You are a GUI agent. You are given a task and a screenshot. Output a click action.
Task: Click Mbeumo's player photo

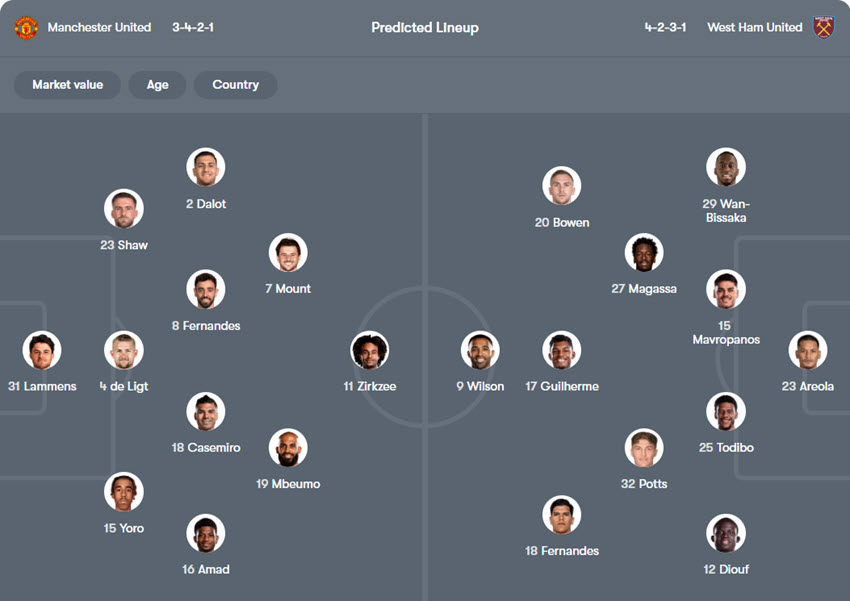pyautogui.click(x=288, y=449)
